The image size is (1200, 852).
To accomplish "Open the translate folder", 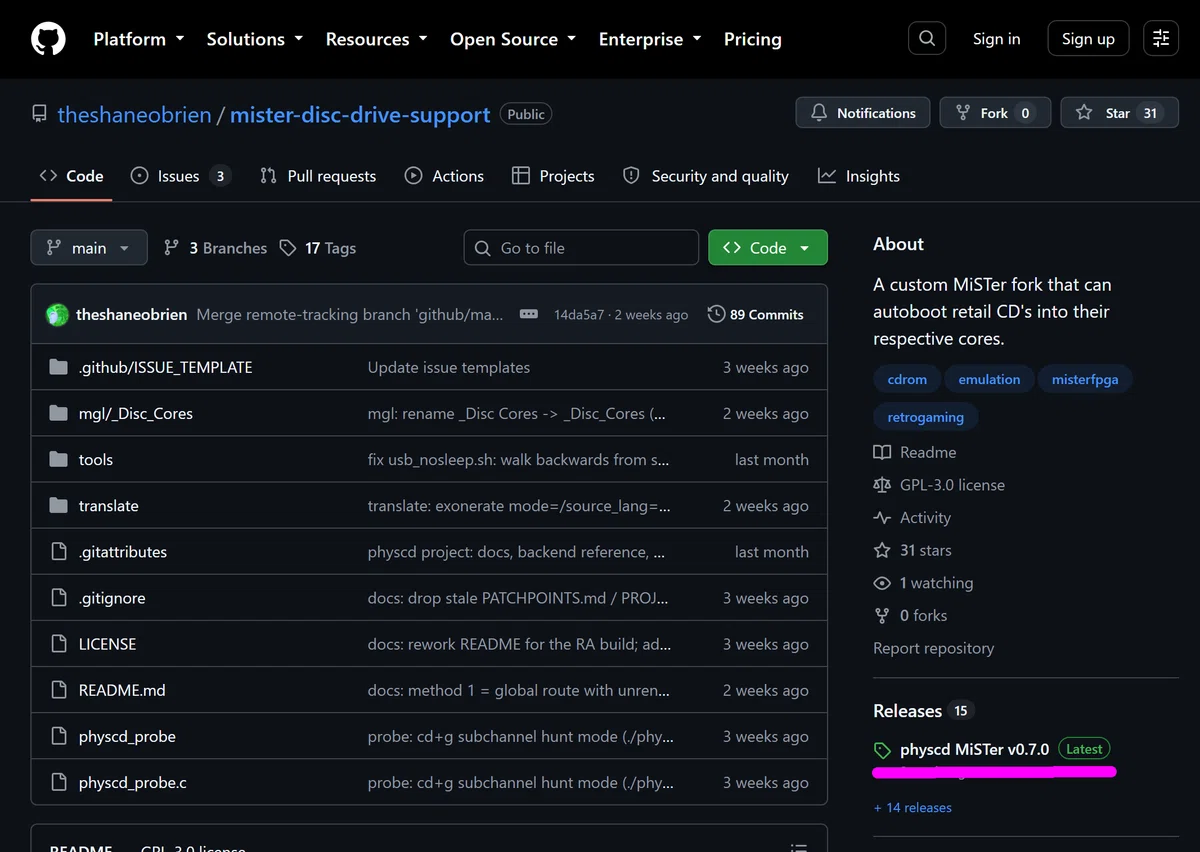I will tap(108, 505).
